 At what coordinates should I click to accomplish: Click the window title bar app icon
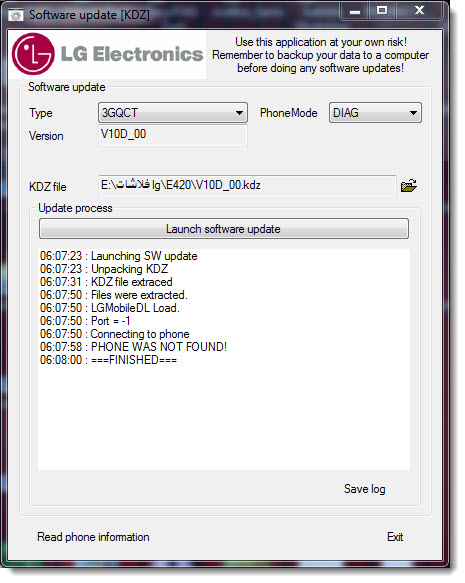pos(15,15)
